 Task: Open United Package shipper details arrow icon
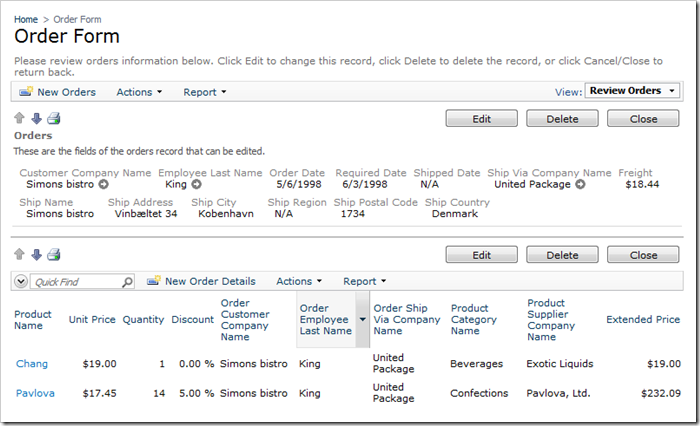click(x=580, y=184)
